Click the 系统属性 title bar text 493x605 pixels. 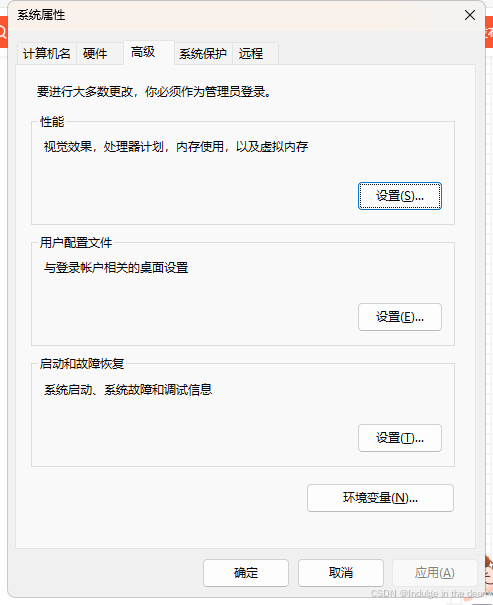point(41,15)
